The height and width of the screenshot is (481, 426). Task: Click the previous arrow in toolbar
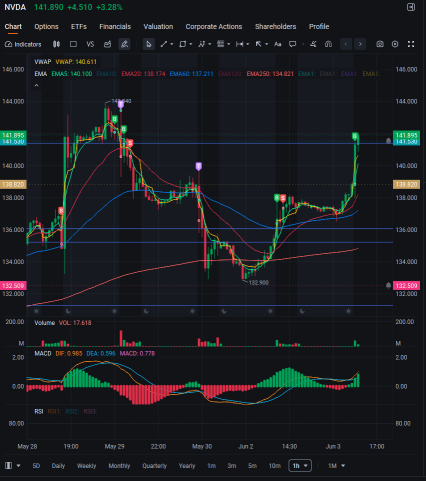click(x=346, y=44)
